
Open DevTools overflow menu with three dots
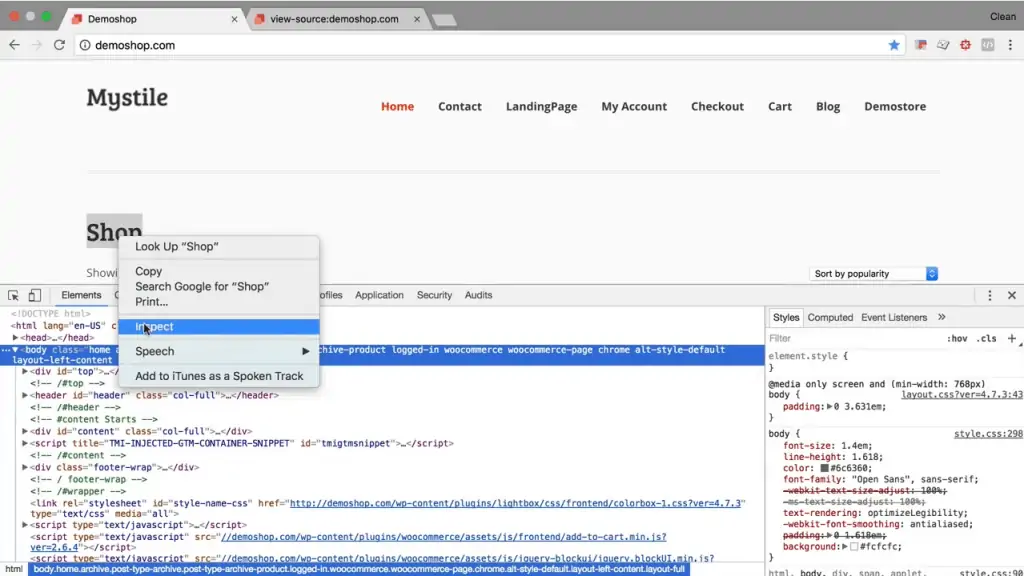(x=991, y=295)
